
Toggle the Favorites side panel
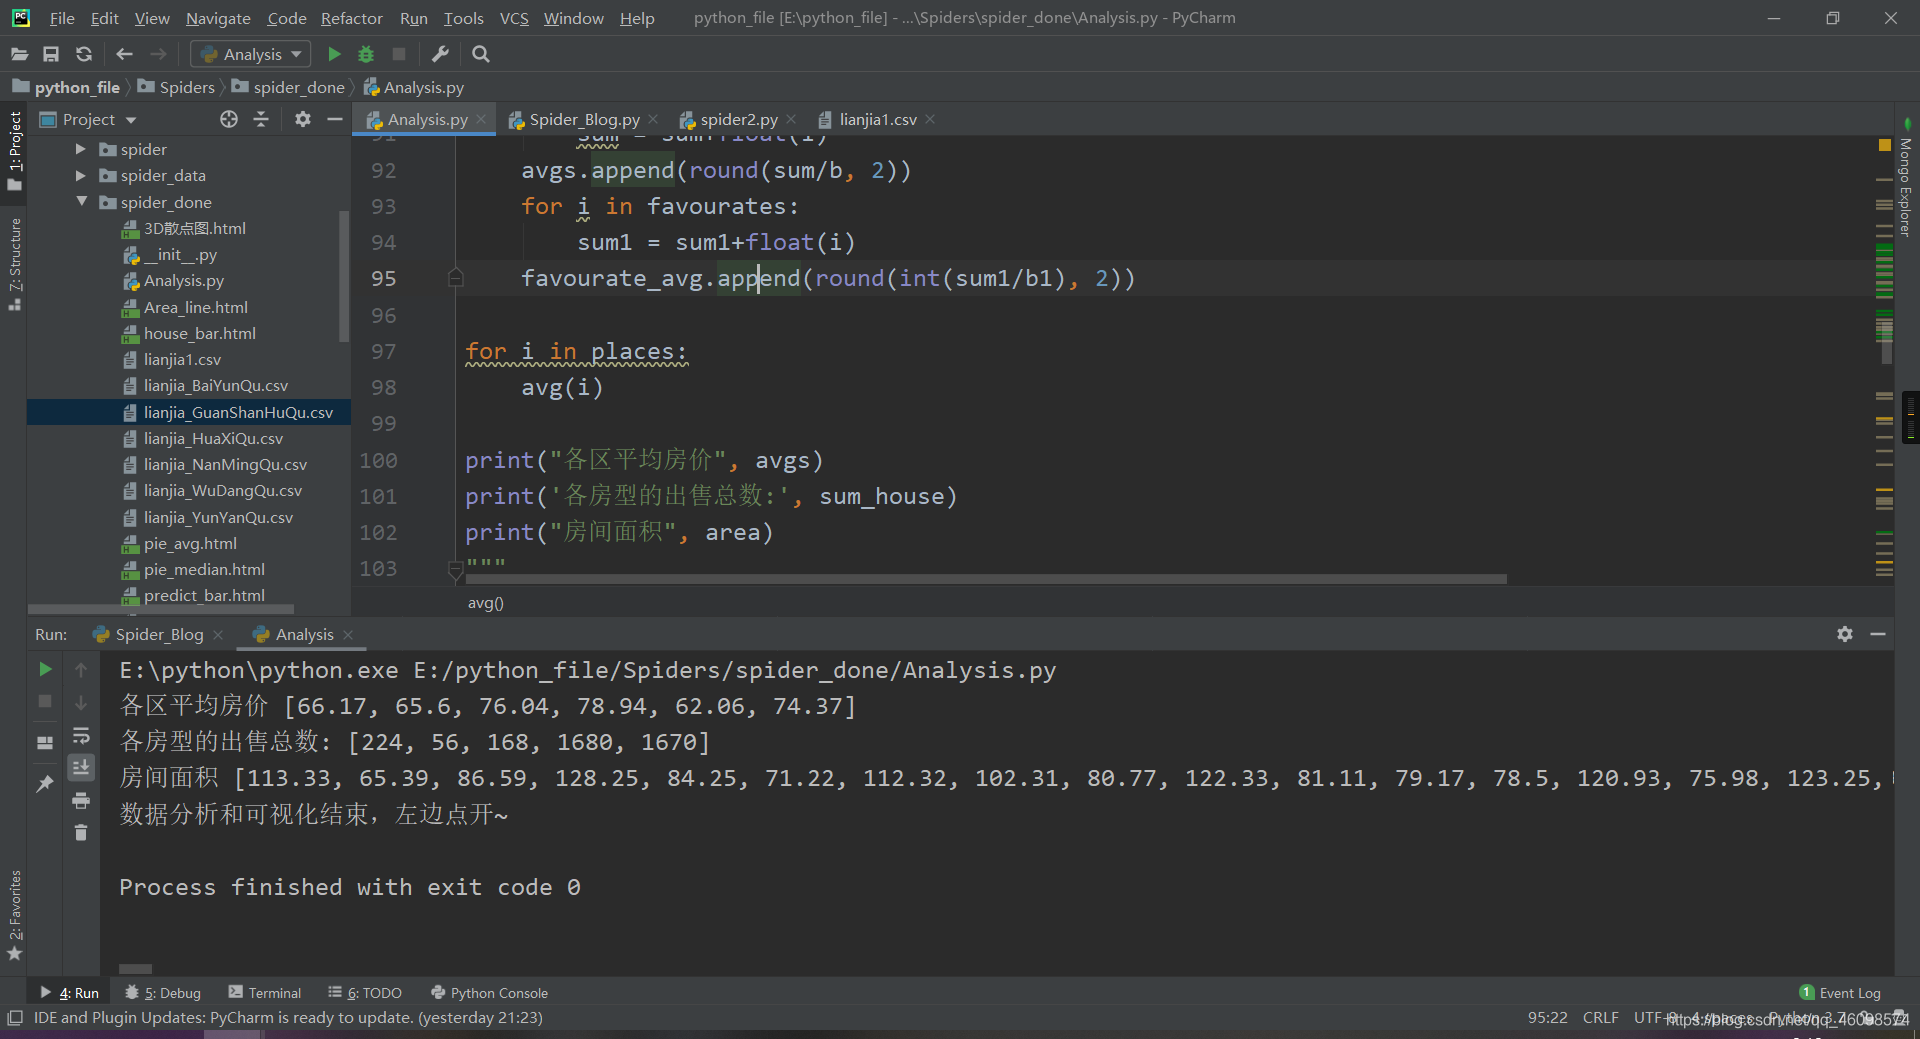pos(14,914)
